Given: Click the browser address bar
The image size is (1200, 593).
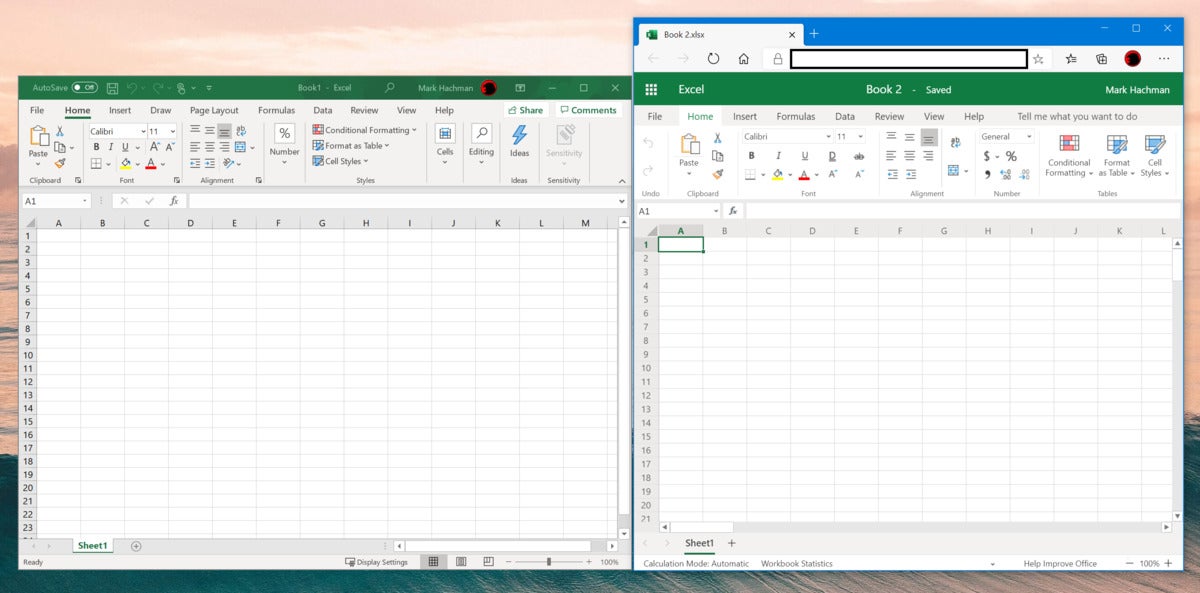Looking at the screenshot, I should [909, 59].
